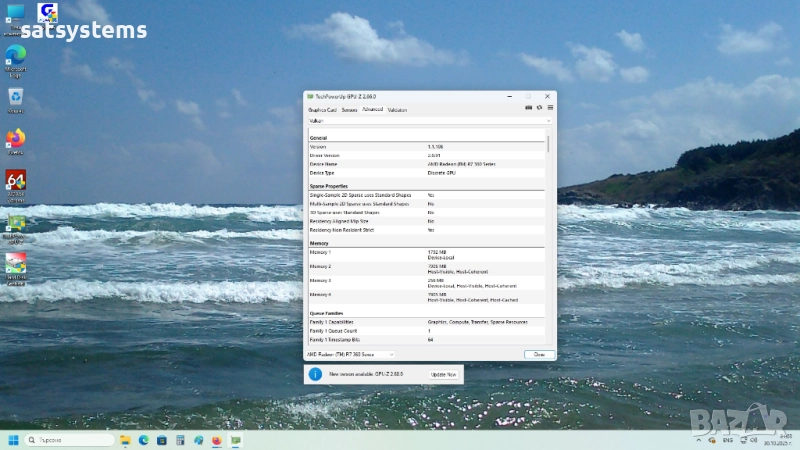Open the Firefox desktop shortcut
This screenshot has width=800, height=450.
16,140
